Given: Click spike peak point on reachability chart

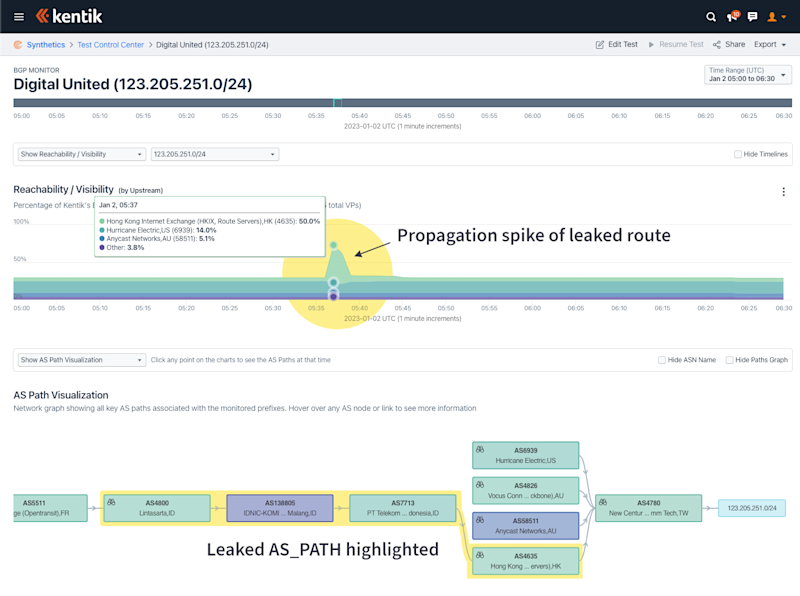Looking at the screenshot, I should pyautogui.click(x=334, y=245).
